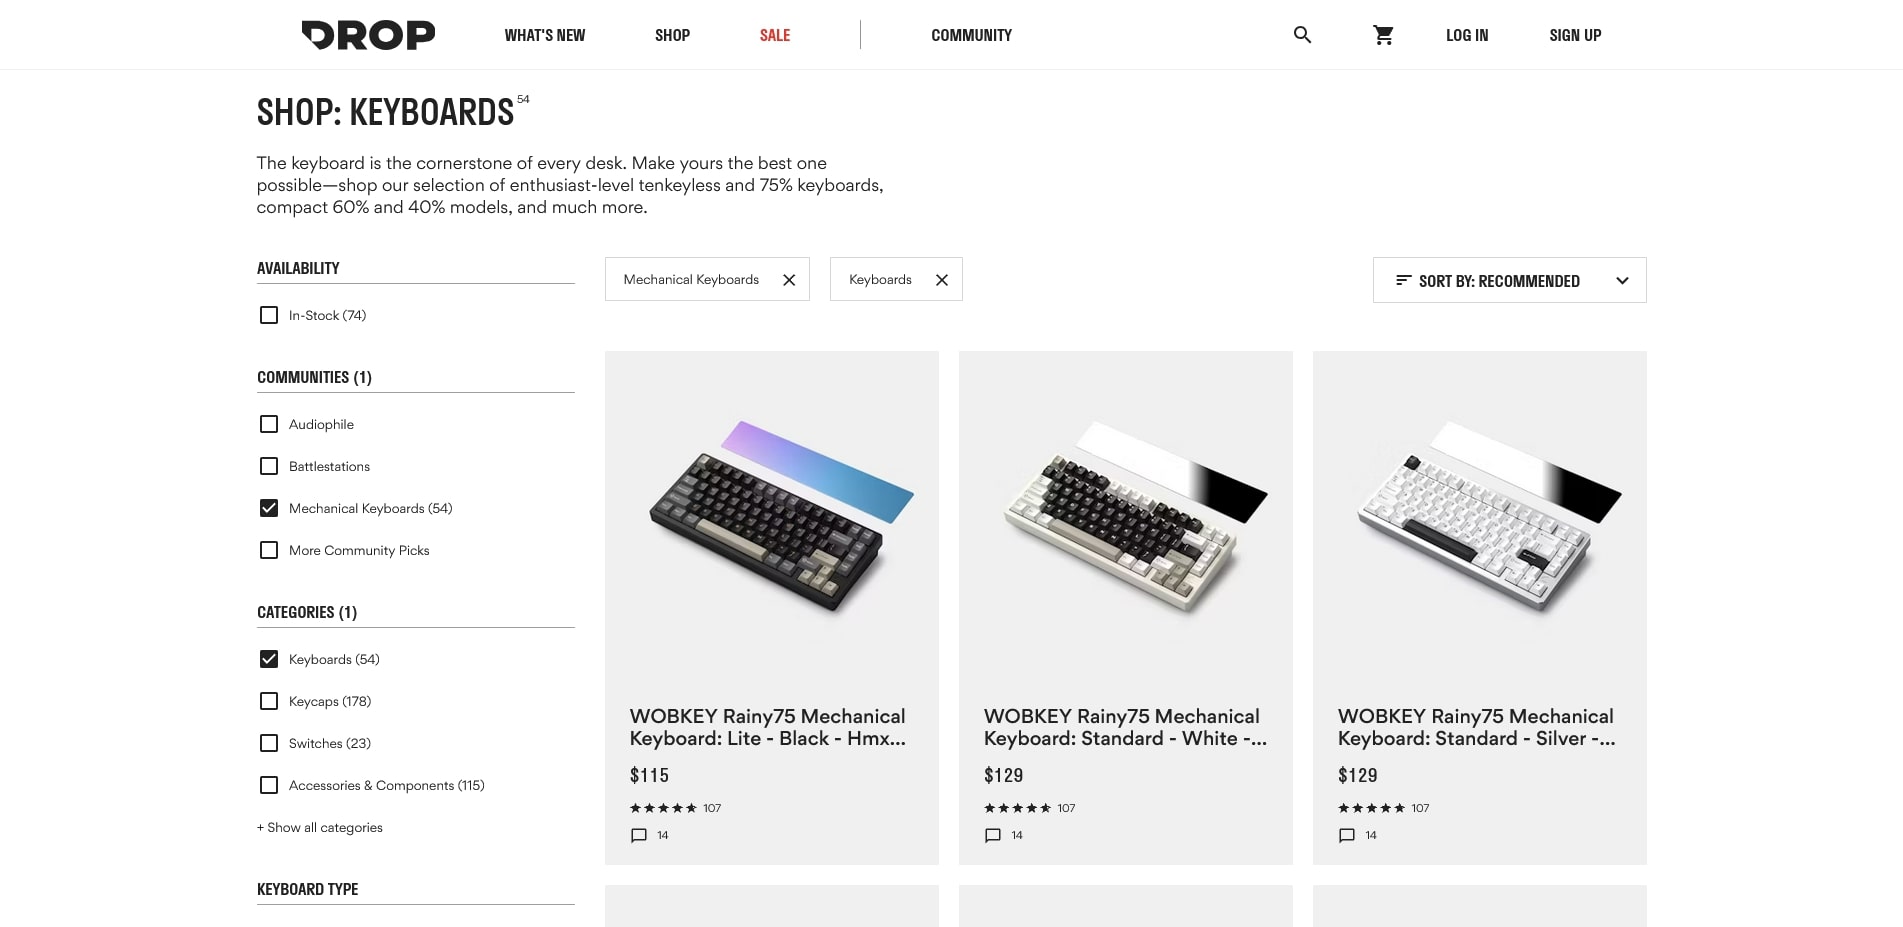Enable the In-Stock availability checkbox
Image resolution: width=1903 pixels, height=927 pixels.
[x=269, y=315]
